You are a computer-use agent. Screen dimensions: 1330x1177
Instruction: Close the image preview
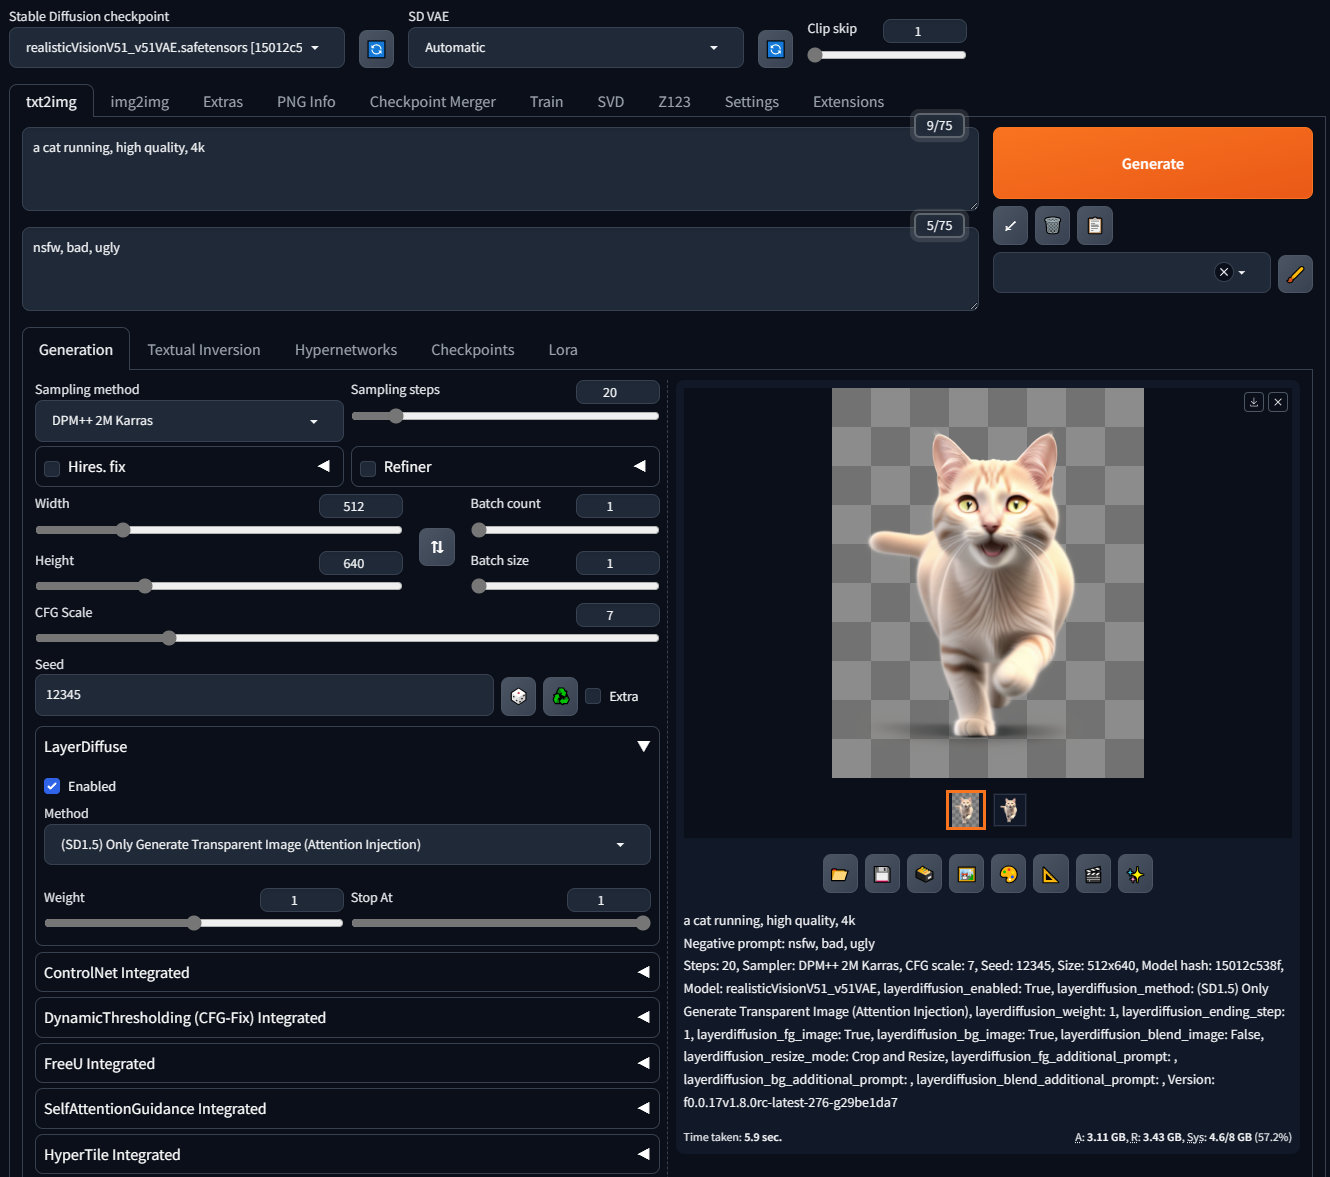(1278, 402)
